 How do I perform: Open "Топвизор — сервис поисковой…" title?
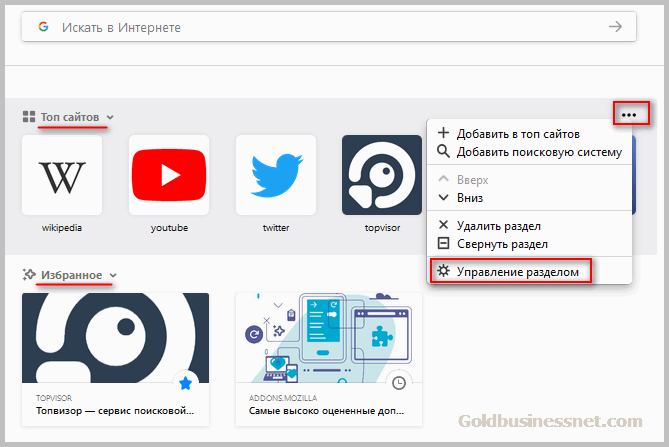point(115,411)
